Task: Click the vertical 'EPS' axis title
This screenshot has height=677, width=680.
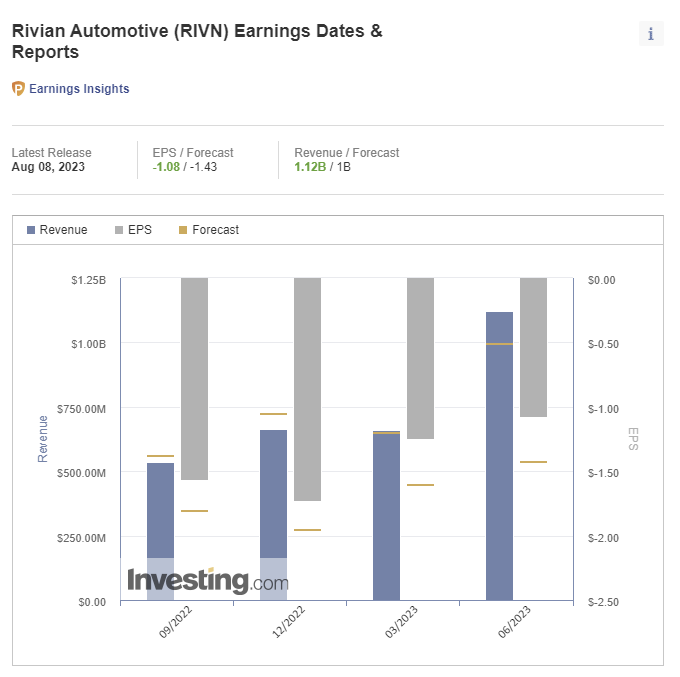Action: (x=633, y=439)
